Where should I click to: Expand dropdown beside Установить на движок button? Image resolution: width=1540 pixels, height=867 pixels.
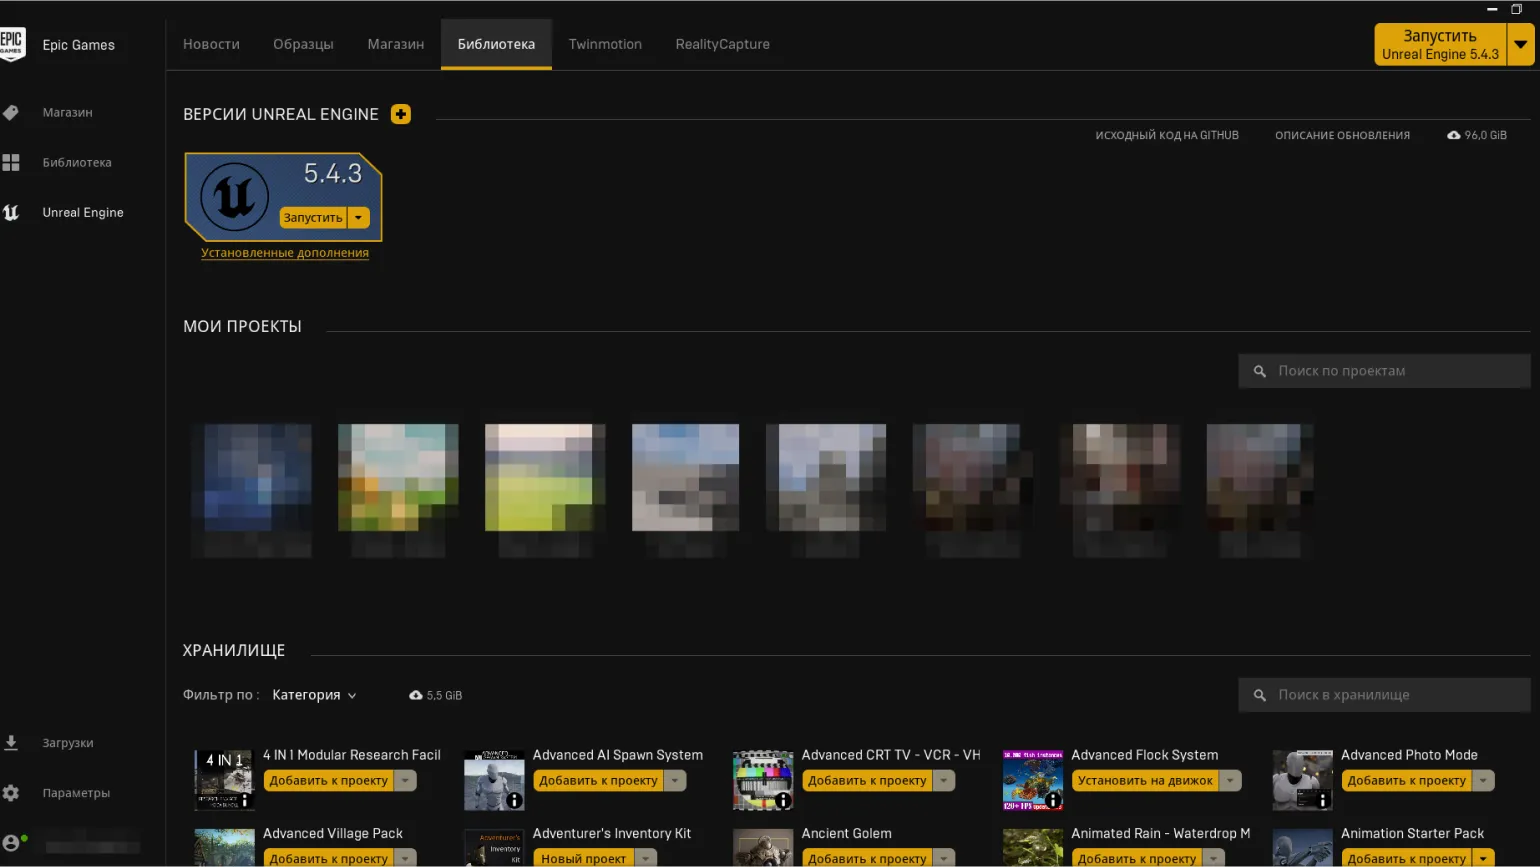click(x=1231, y=781)
